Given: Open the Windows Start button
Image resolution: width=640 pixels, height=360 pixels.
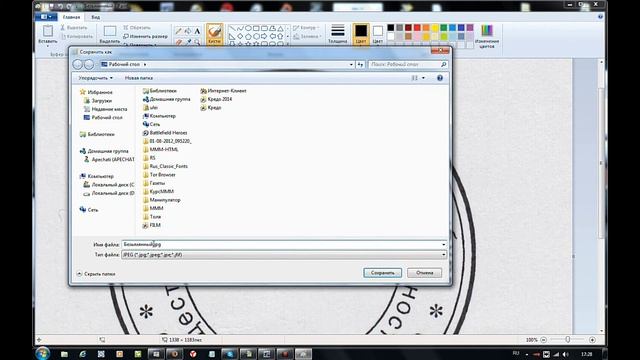Looking at the screenshot, I should coord(43,353).
